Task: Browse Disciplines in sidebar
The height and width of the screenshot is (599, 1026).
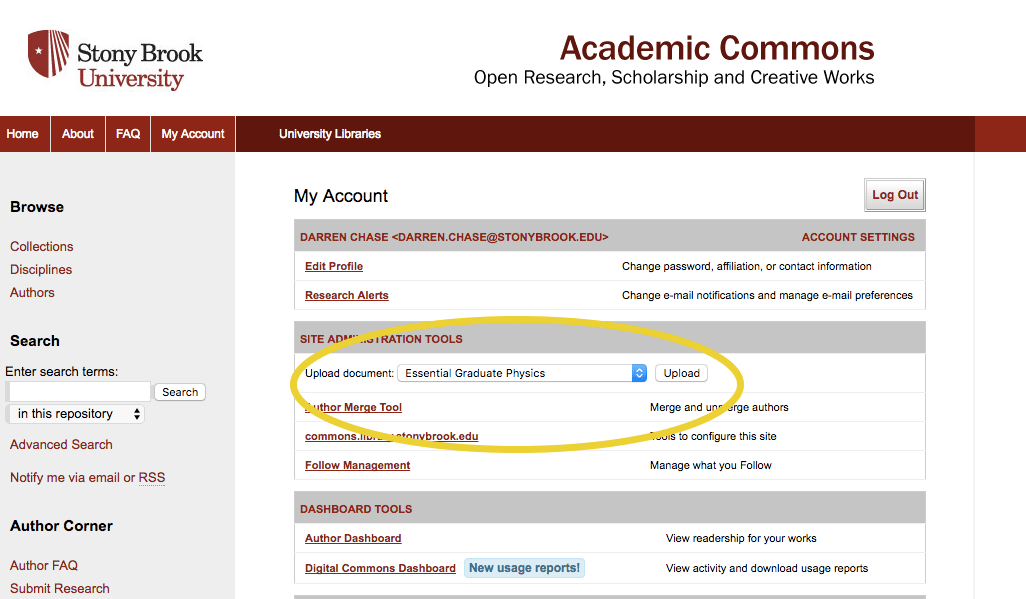Action: point(41,269)
